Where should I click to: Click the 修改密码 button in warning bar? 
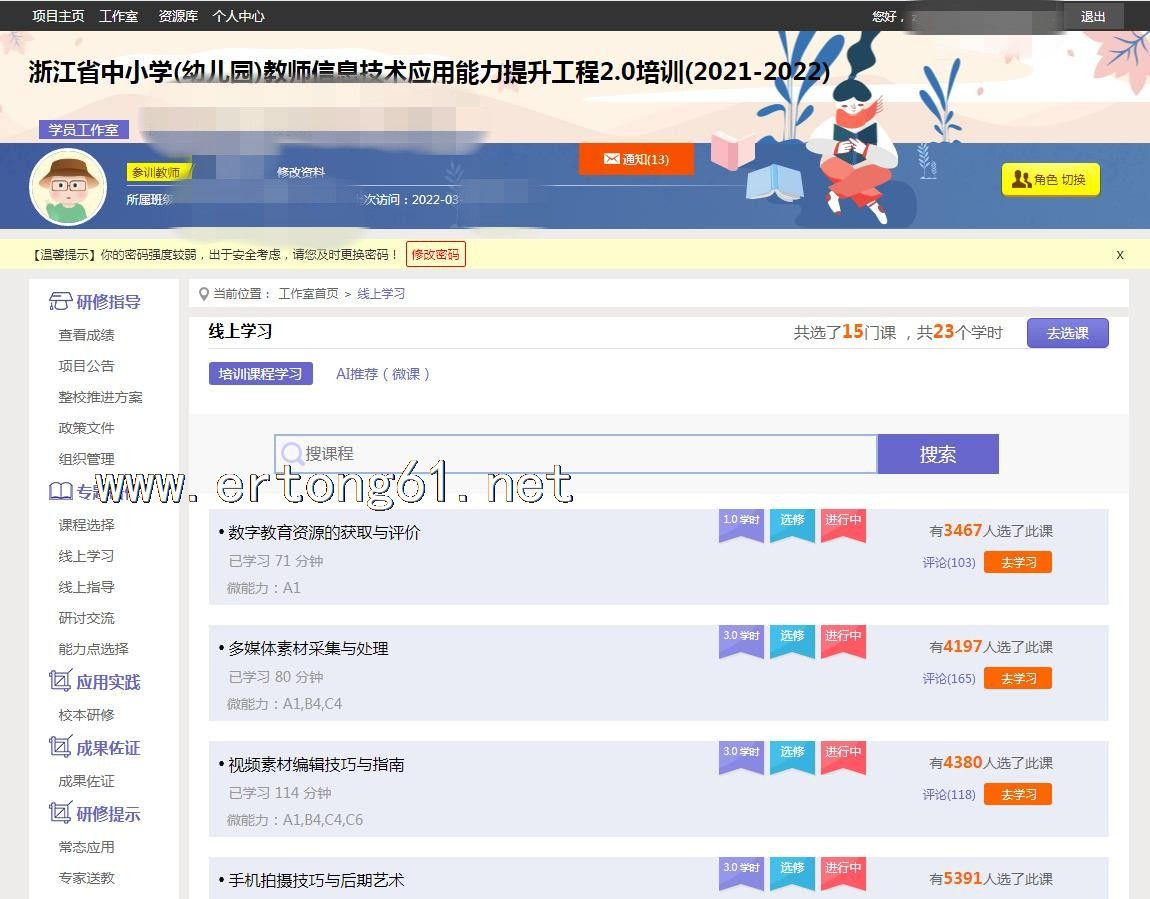436,255
